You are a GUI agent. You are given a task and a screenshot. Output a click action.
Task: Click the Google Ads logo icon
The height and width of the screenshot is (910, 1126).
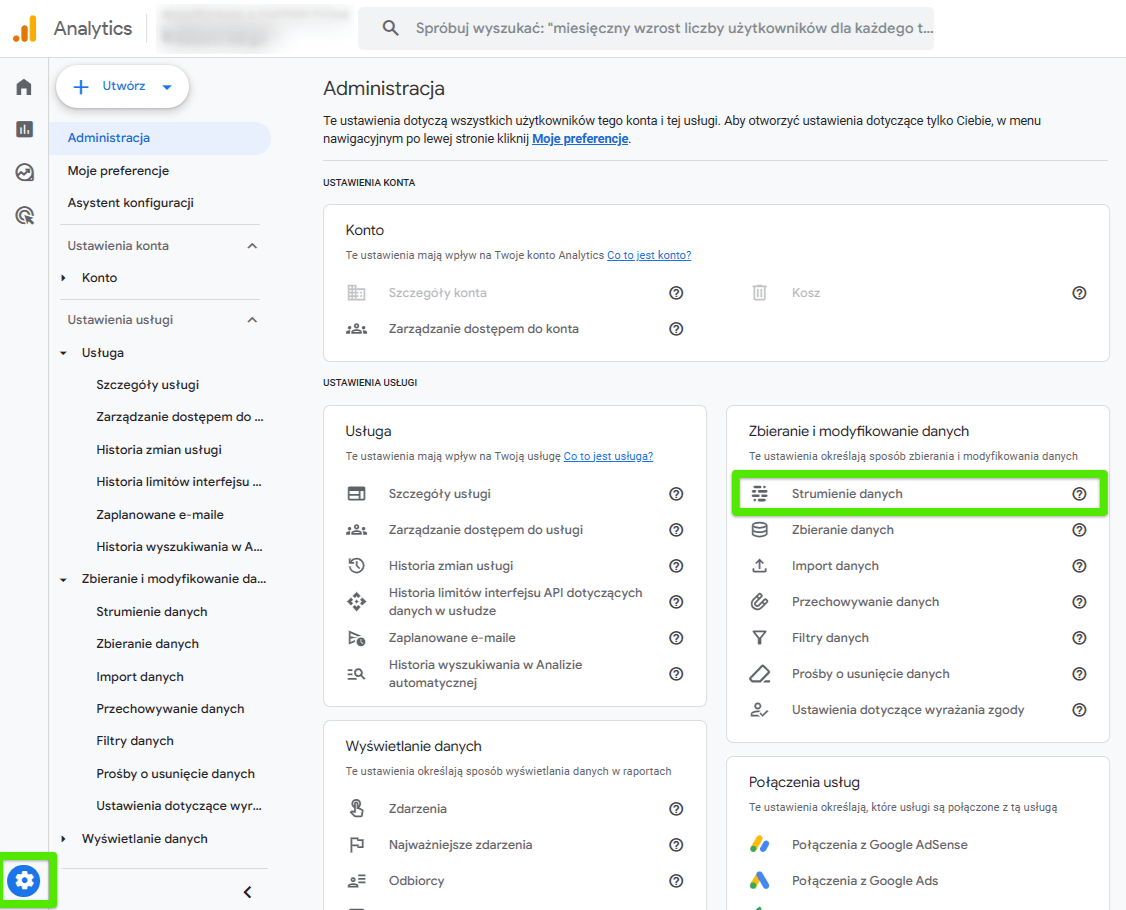[x=760, y=881]
